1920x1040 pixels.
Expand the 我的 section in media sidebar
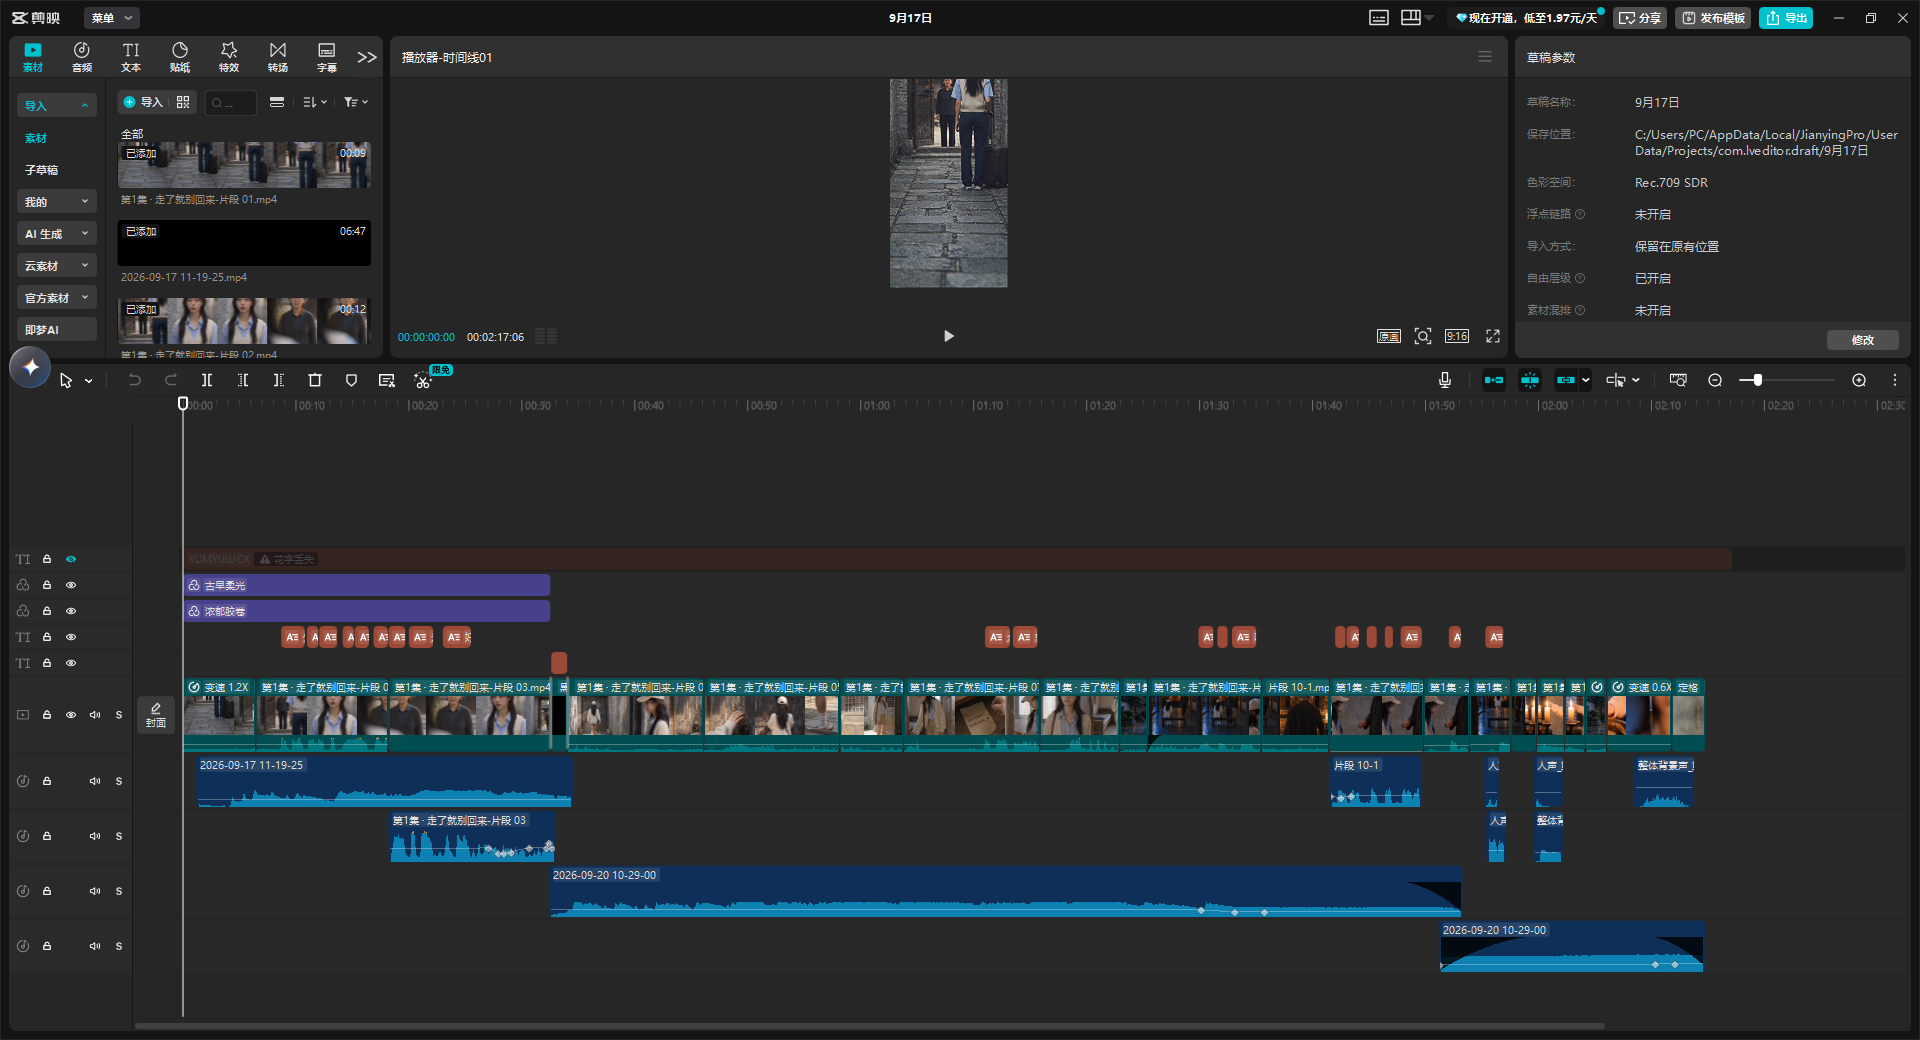pyautogui.click(x=56, y=202)
